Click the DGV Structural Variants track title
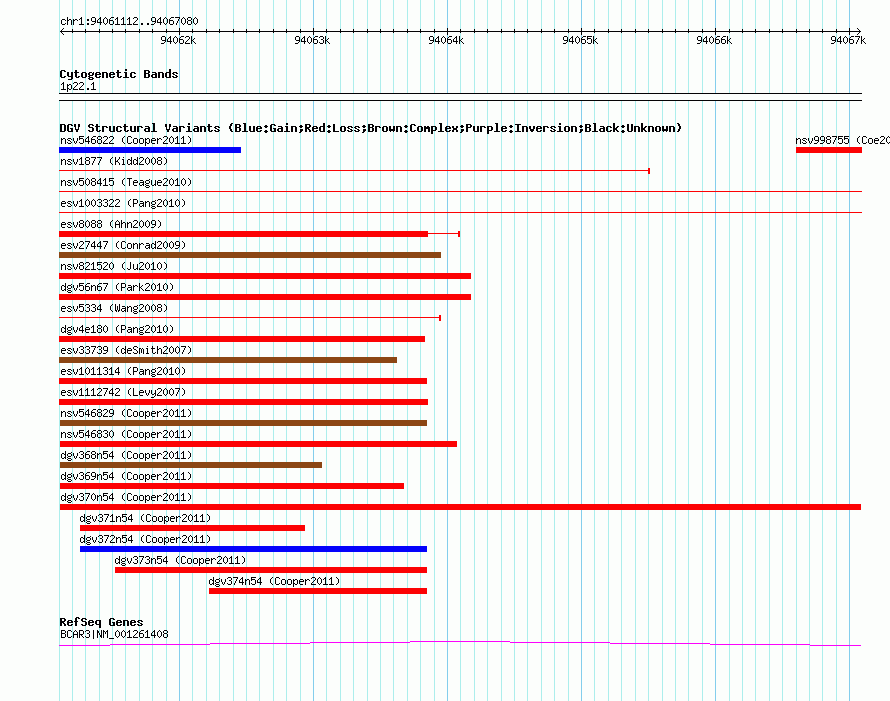Screen dimensions: 890x701 click(x=370, y=128)
